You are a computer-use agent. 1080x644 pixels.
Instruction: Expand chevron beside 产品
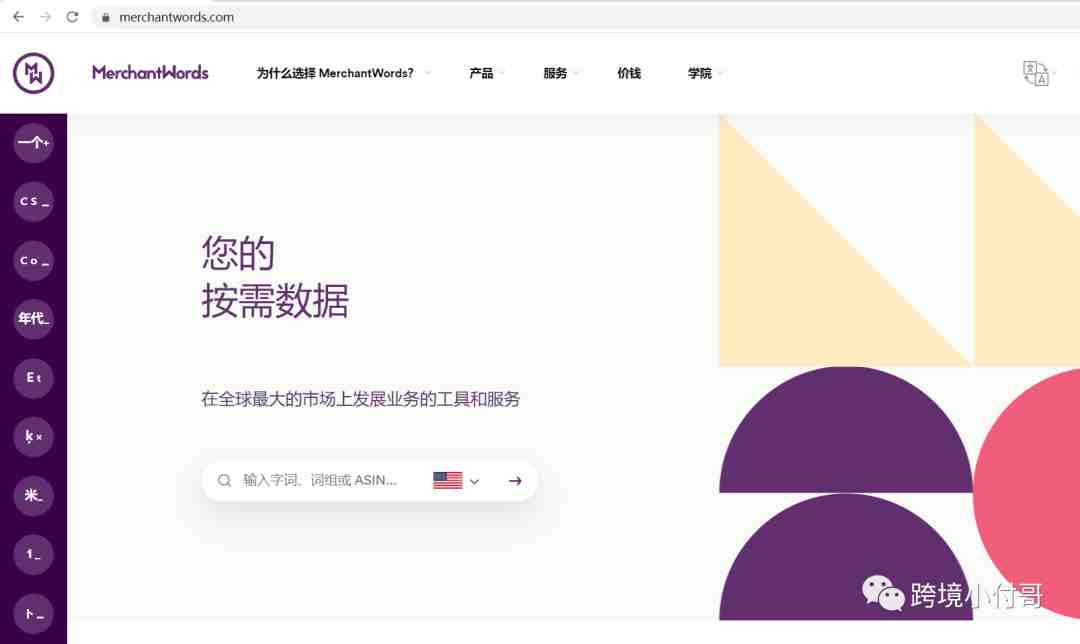pos(502,73)
